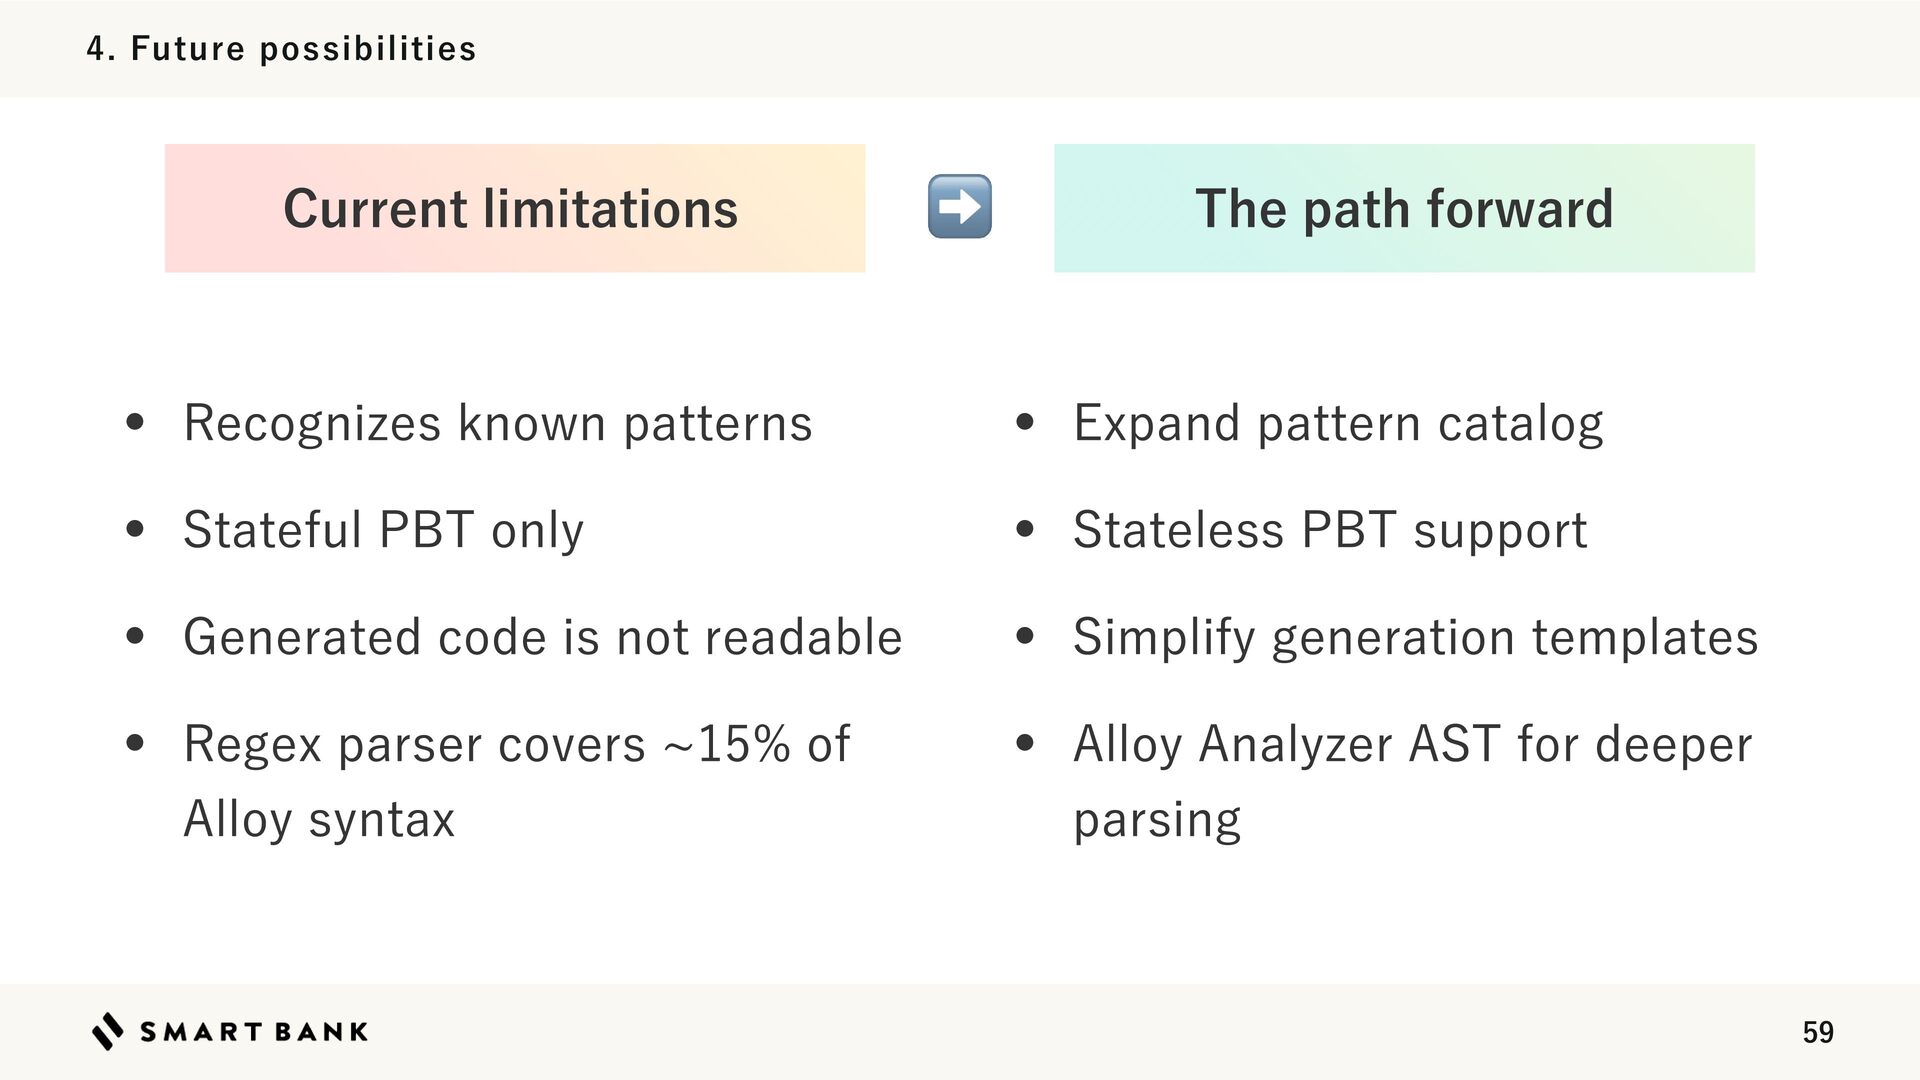Select the slide page number 59

point(1817,1032)
